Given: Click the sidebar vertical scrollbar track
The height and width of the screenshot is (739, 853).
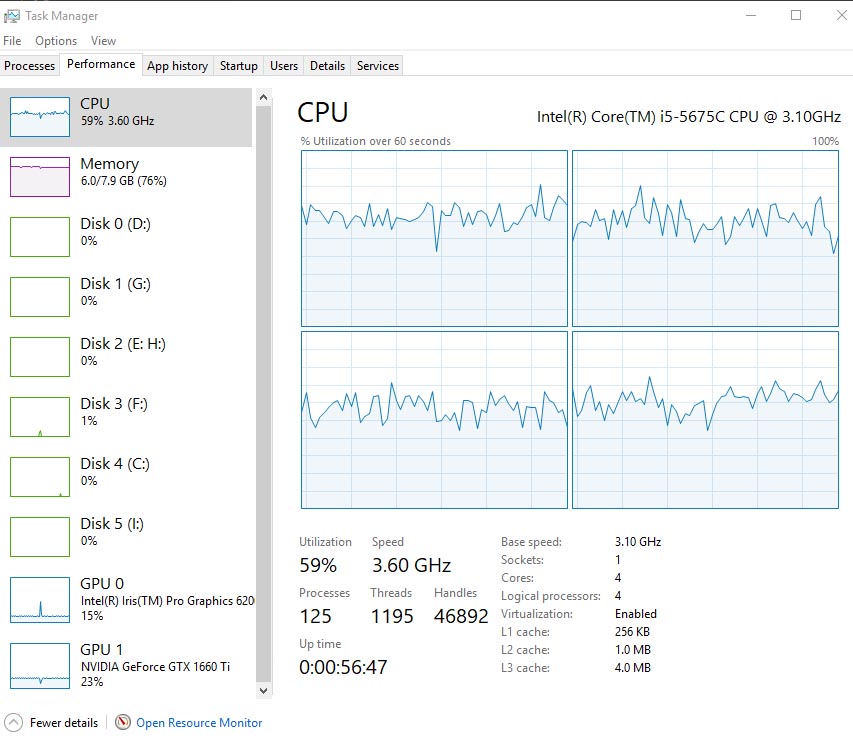Looking at the screenshot, I should coord(263,393).
